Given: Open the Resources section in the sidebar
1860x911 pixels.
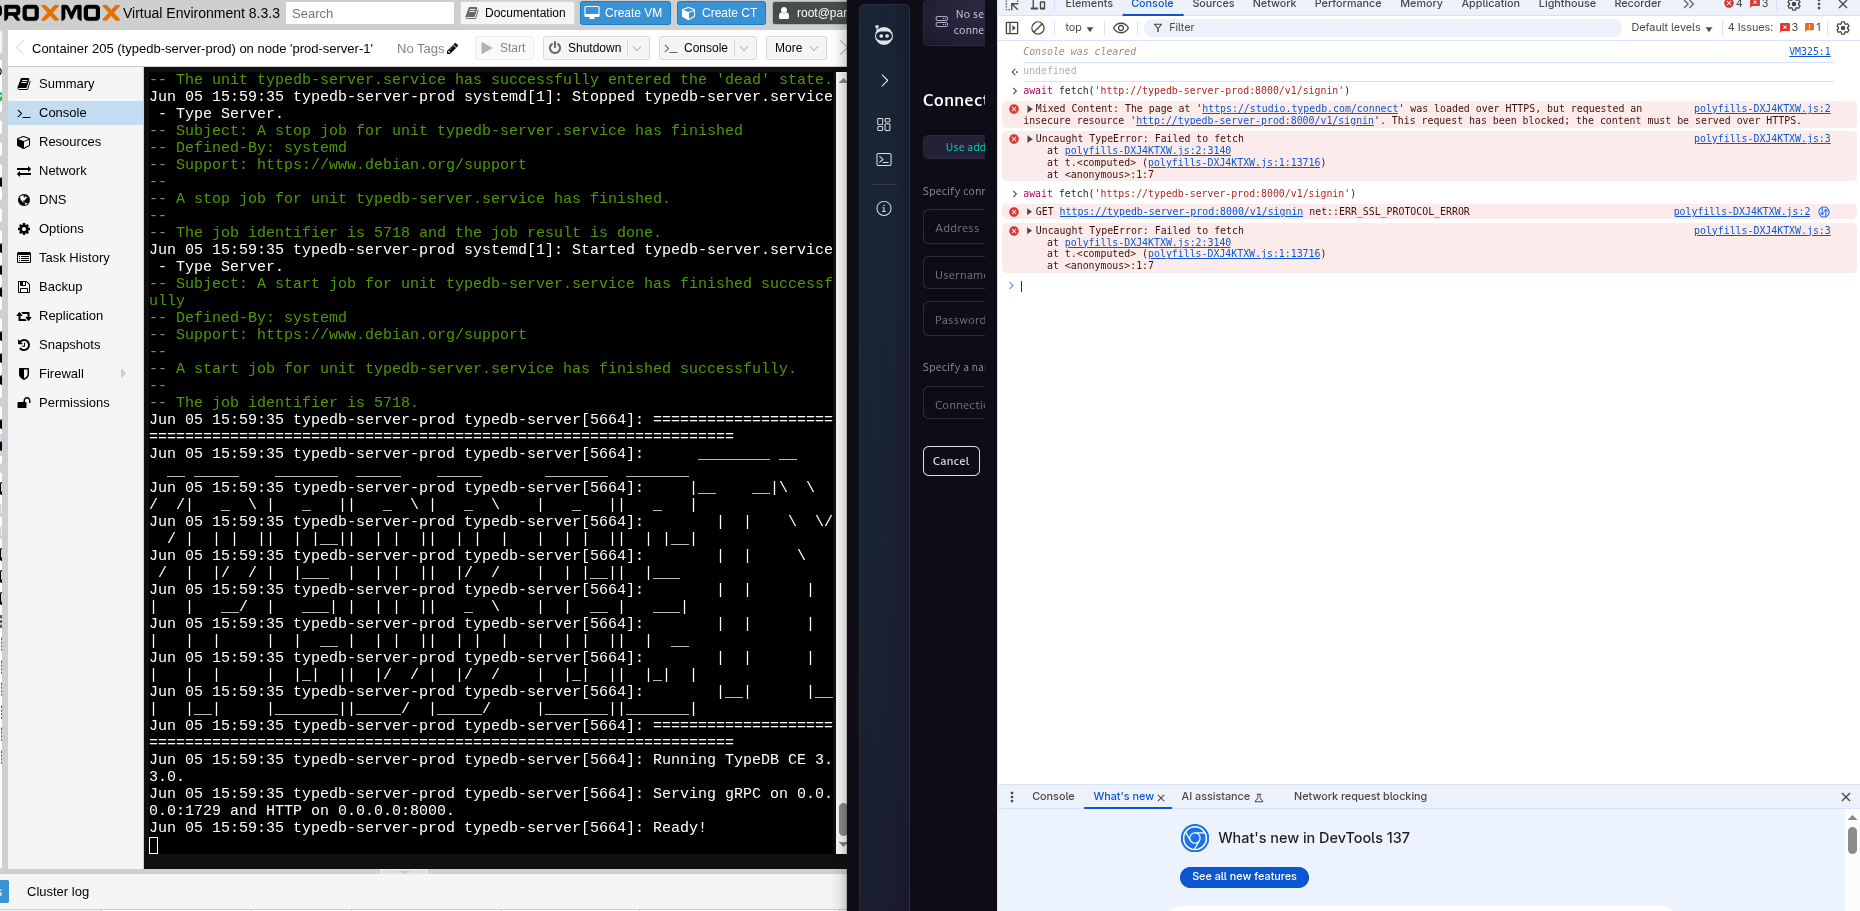Looking at the screenshot, I should (70, 142).
